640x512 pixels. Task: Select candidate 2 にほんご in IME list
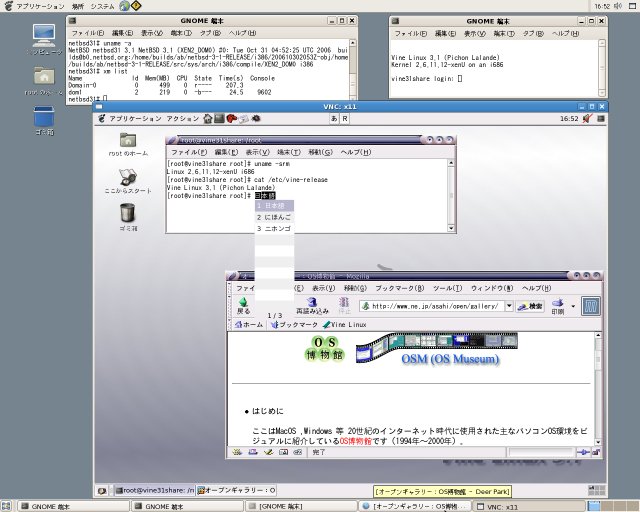(274, 217)
